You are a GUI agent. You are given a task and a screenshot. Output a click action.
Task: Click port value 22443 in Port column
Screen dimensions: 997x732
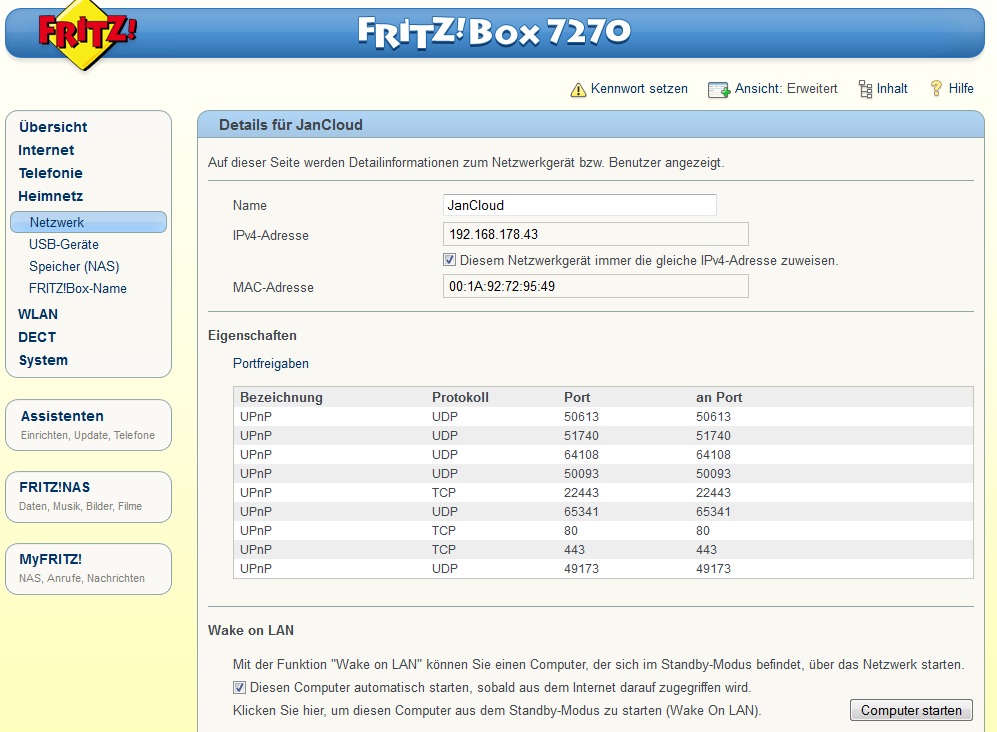[581, 492]
